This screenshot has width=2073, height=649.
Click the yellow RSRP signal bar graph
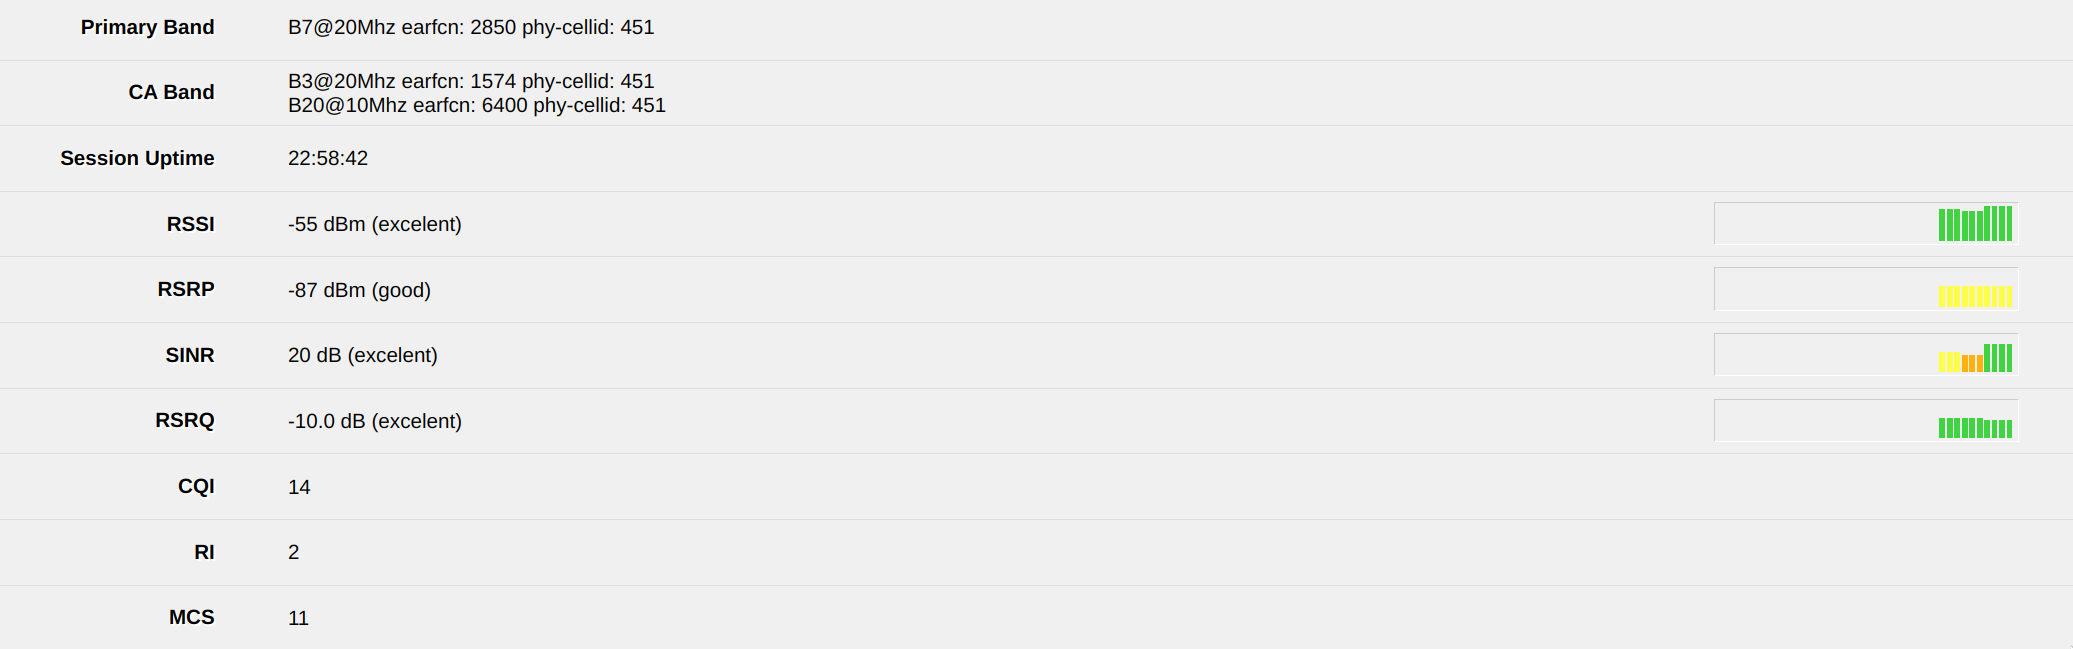(1866, 290)
